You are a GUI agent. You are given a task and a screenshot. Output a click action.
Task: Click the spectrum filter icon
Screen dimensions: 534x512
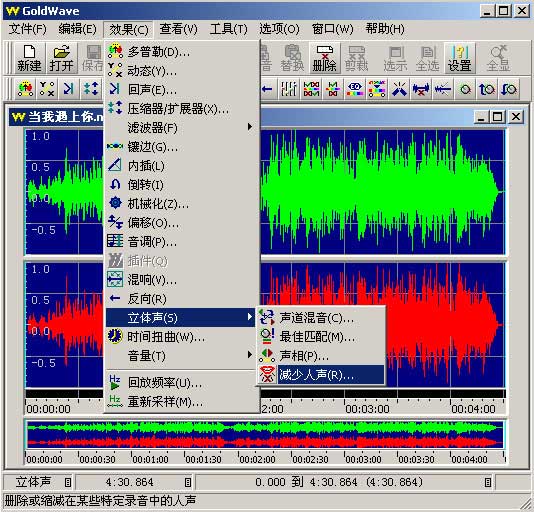377,89
